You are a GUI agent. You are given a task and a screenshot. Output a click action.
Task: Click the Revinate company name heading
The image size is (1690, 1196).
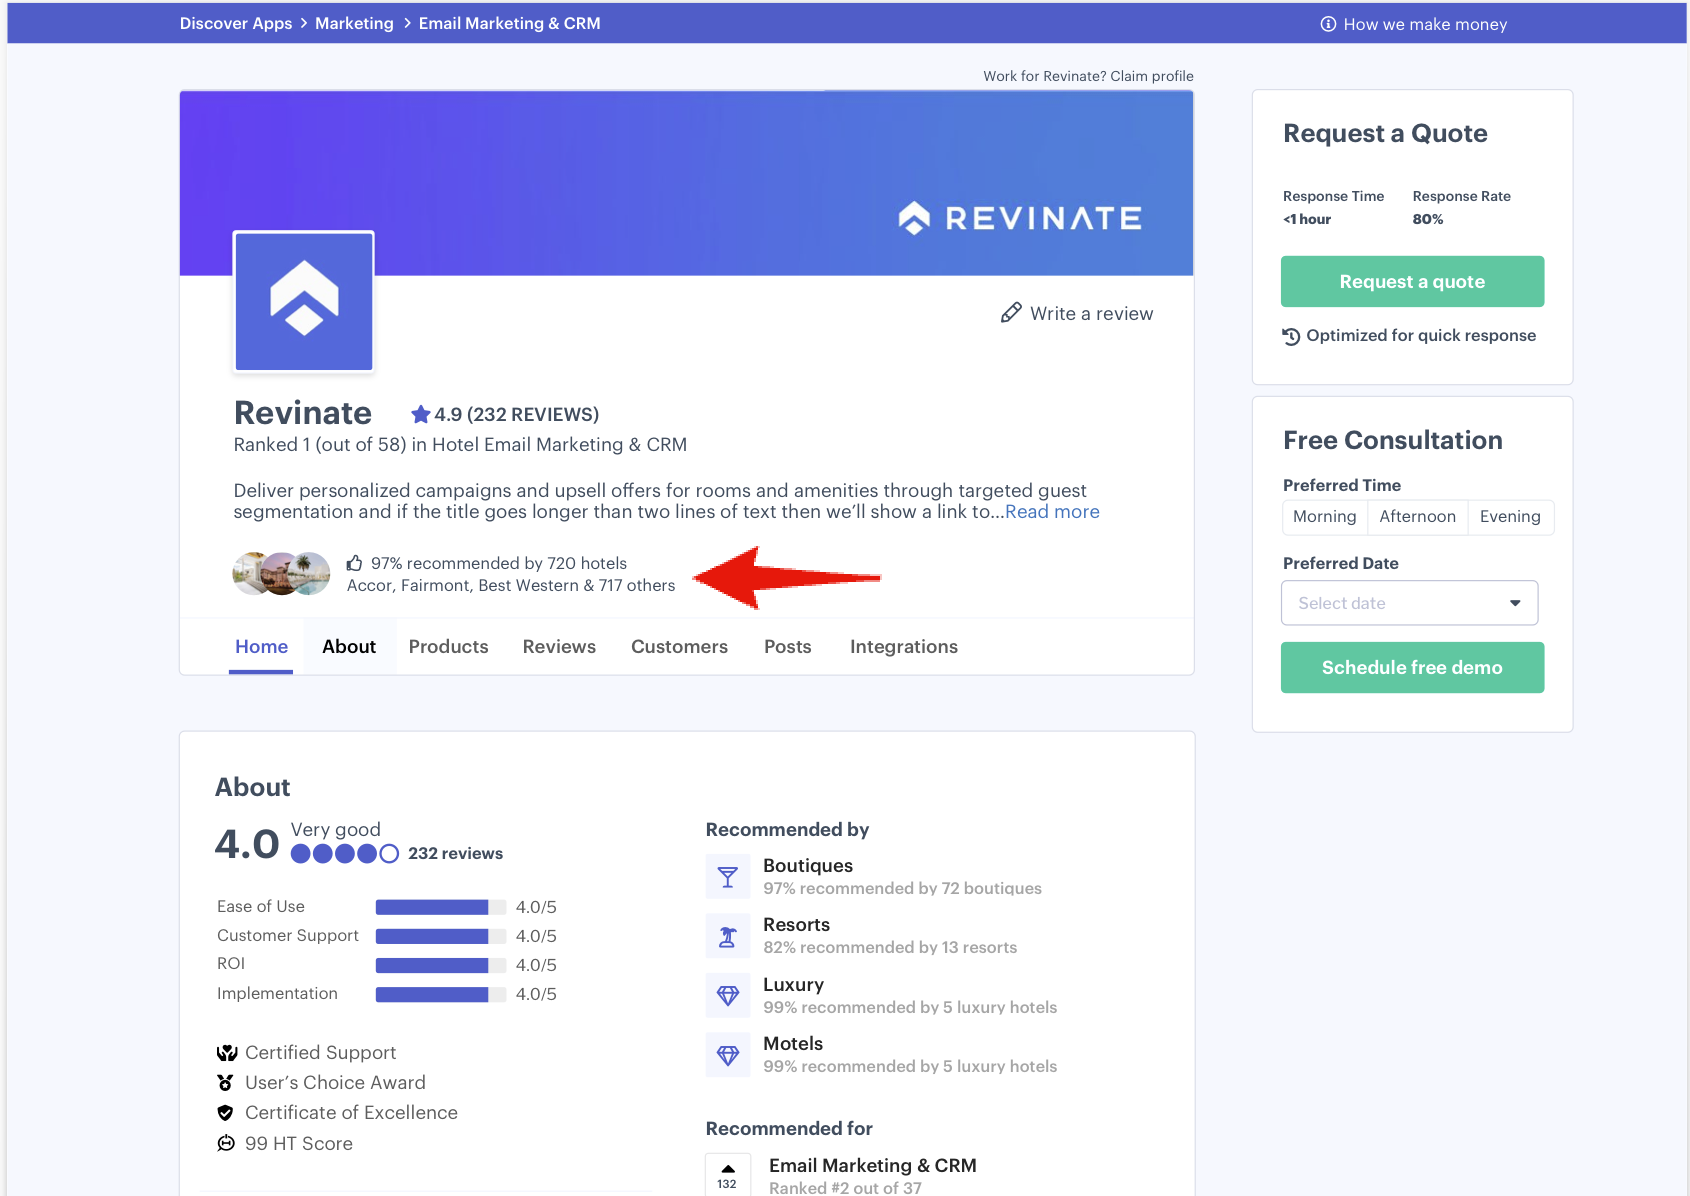tap(303, 413)
